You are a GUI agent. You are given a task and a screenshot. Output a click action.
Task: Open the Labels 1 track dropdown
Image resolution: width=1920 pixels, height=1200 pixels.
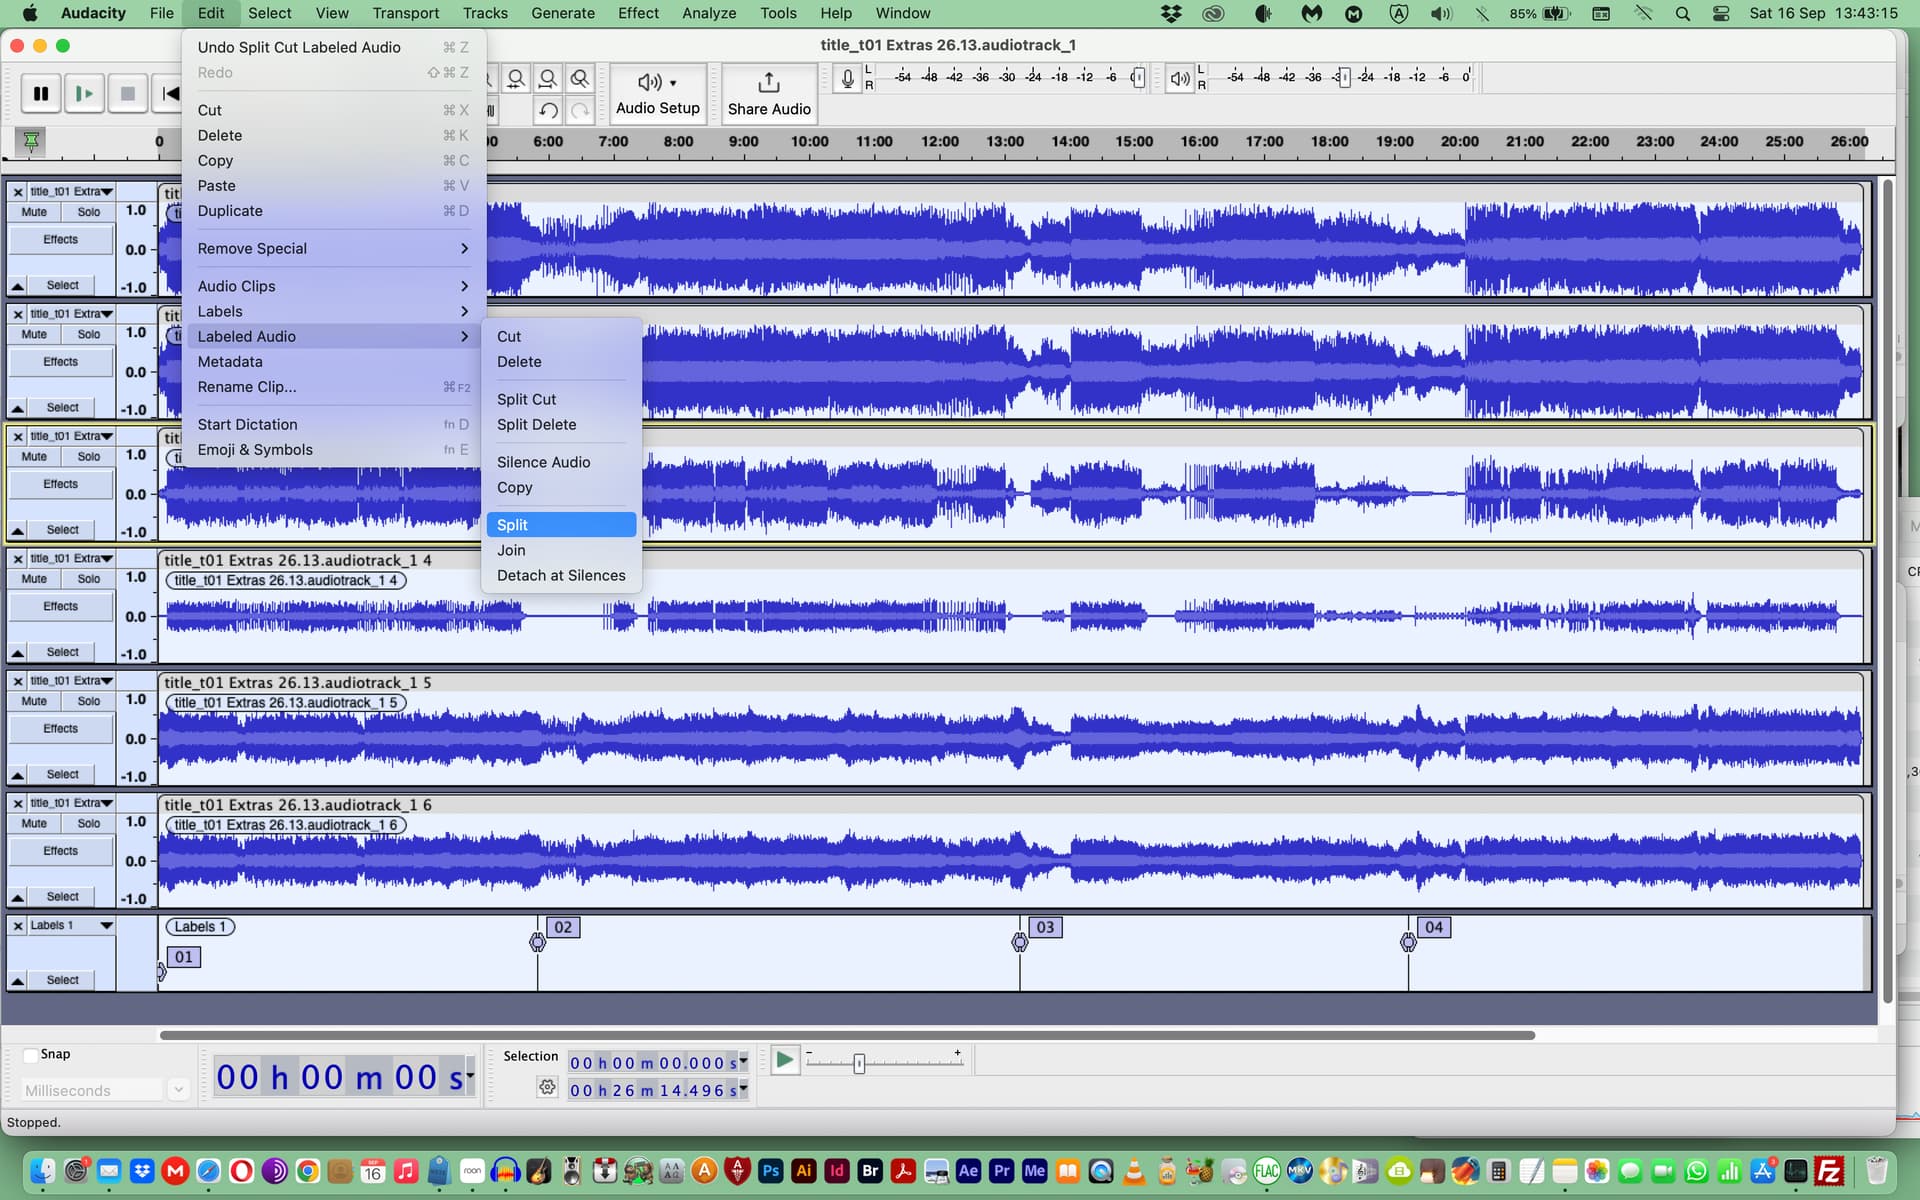click(x=106, y=926)
